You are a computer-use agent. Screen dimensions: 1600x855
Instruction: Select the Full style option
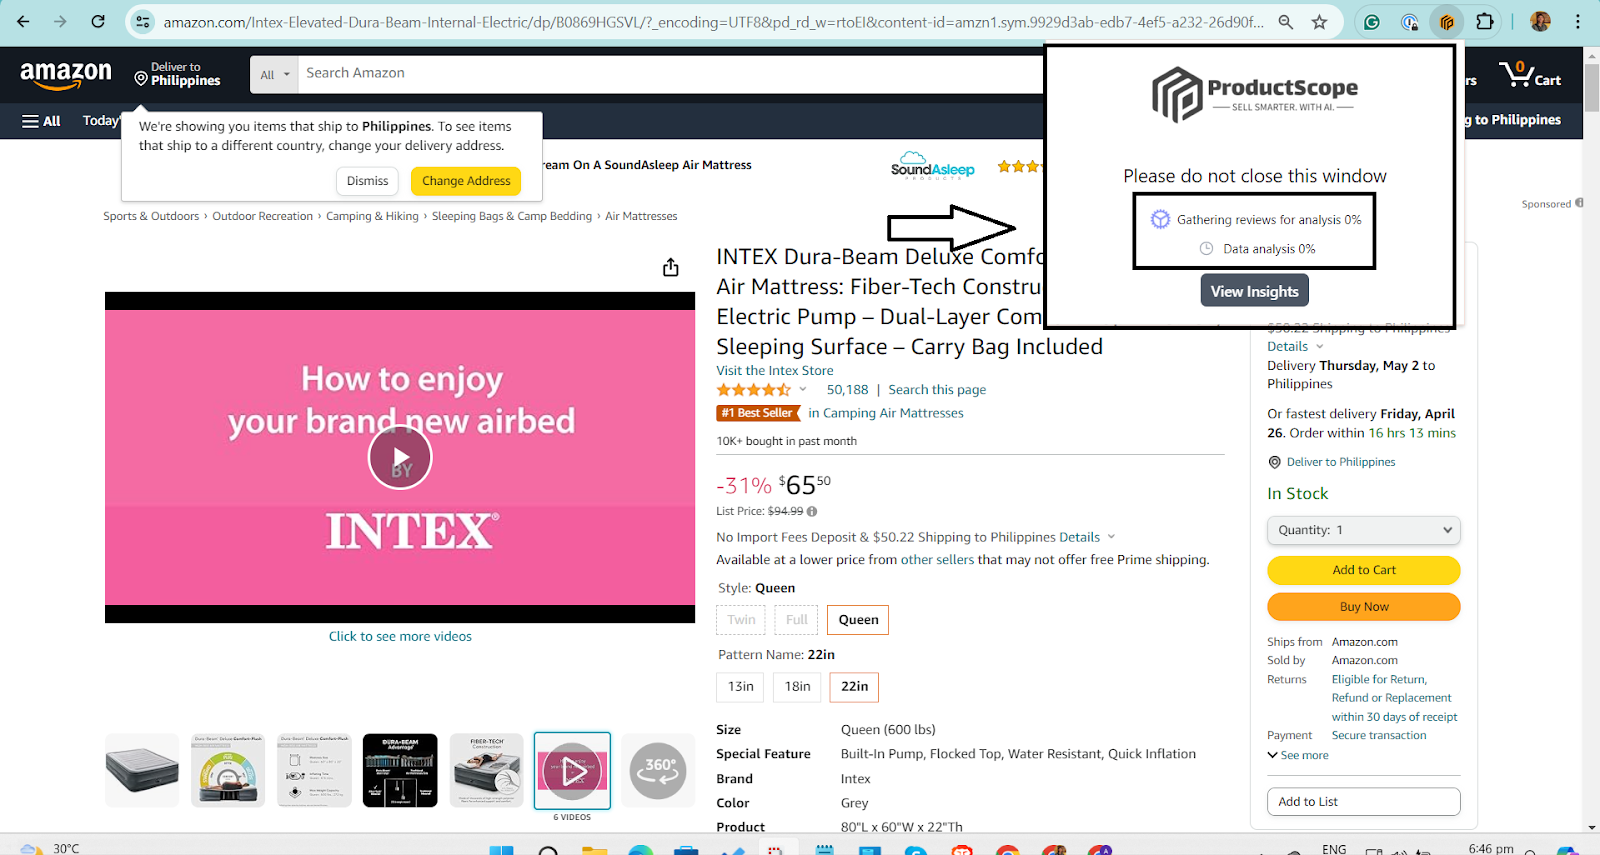pyautogui.click(x=796, y=620)
